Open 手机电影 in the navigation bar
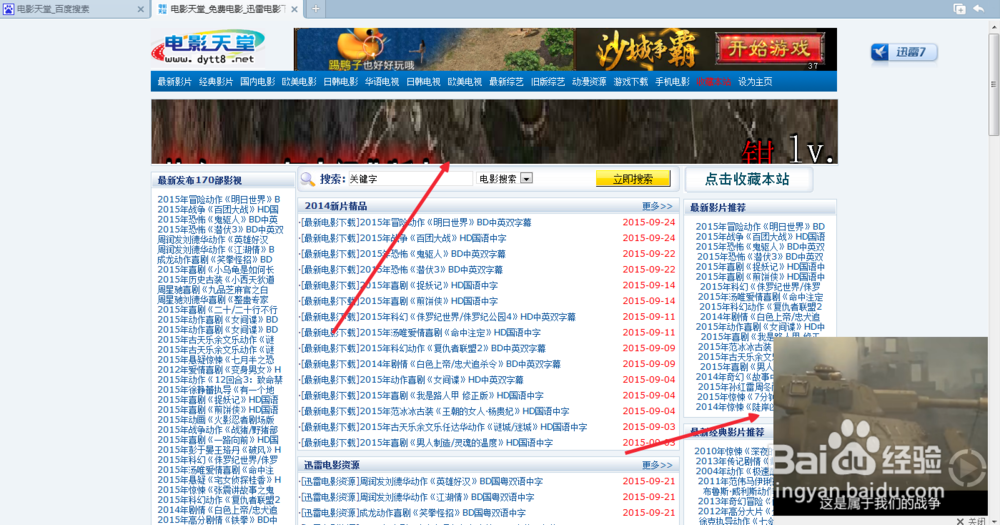This screenshot has height=525, width=1000. (x=672, y=82)
